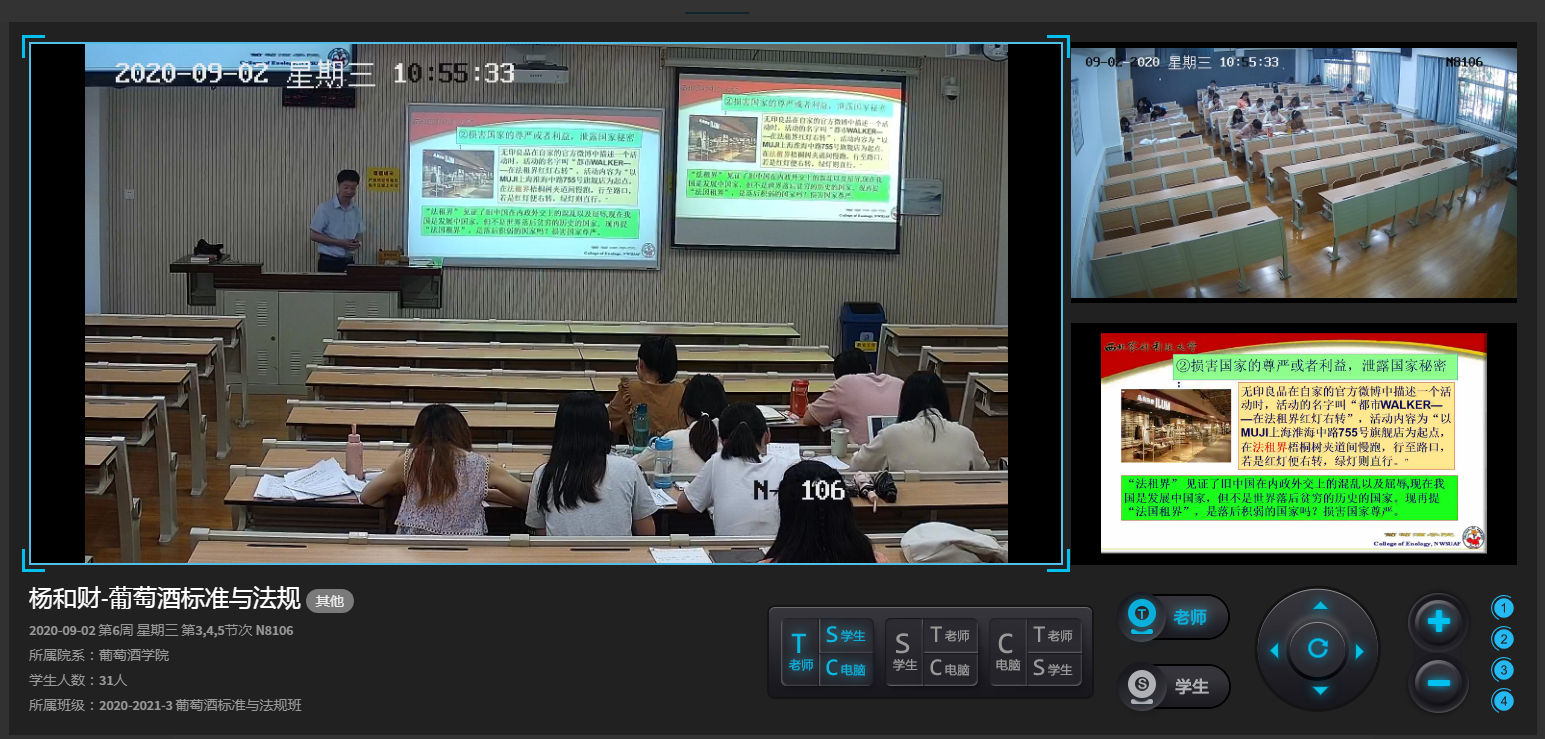Screen dimensions: 1545x739
Task: Select camera preset 3
Action: 1503,670
